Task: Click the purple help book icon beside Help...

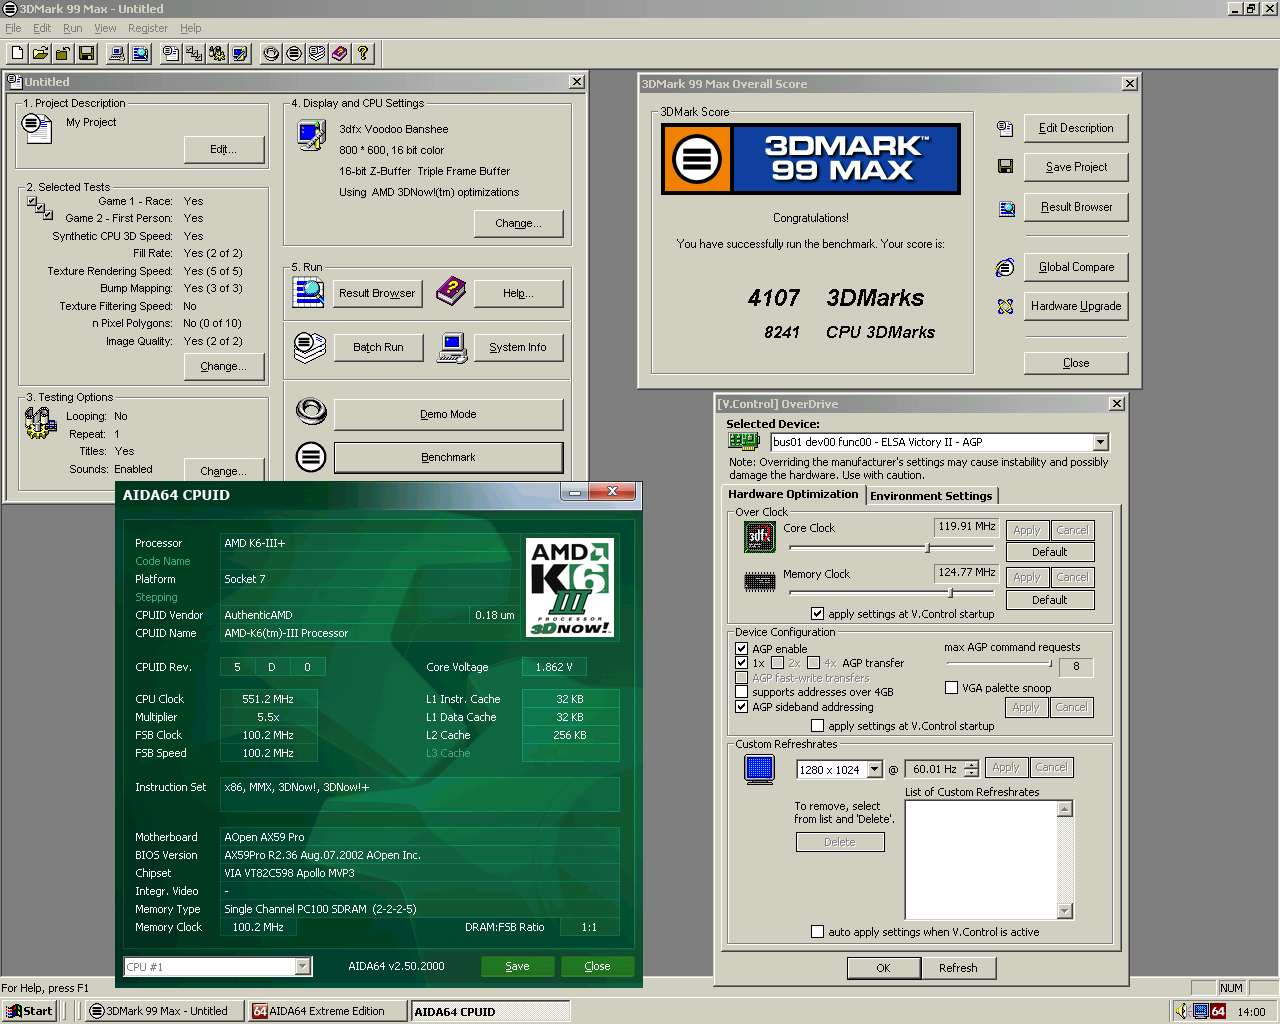Action: 452,292
